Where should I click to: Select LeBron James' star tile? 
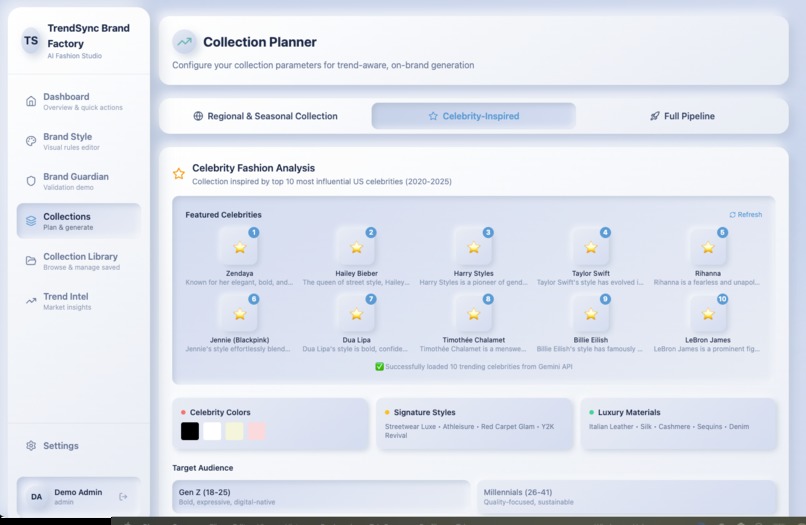click(708, 314)
